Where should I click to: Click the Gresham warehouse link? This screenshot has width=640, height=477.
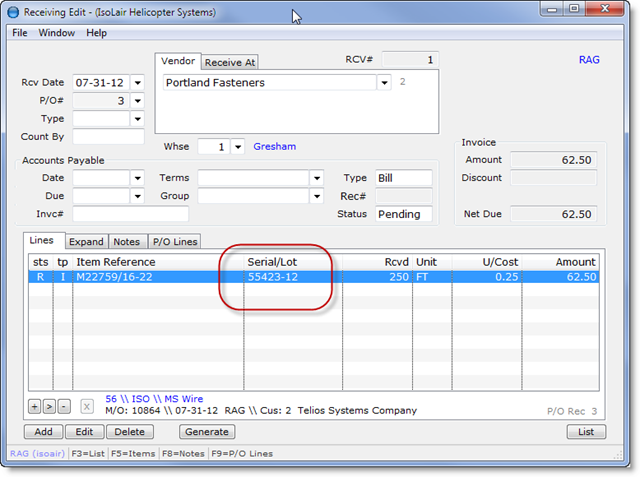pos(274,147)
